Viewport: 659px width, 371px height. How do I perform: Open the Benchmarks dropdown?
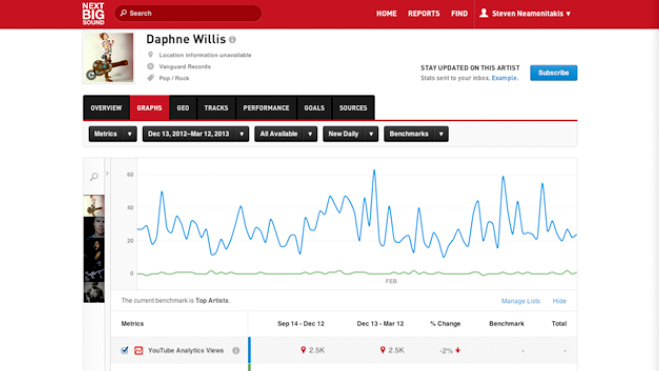tap(416, 134)
